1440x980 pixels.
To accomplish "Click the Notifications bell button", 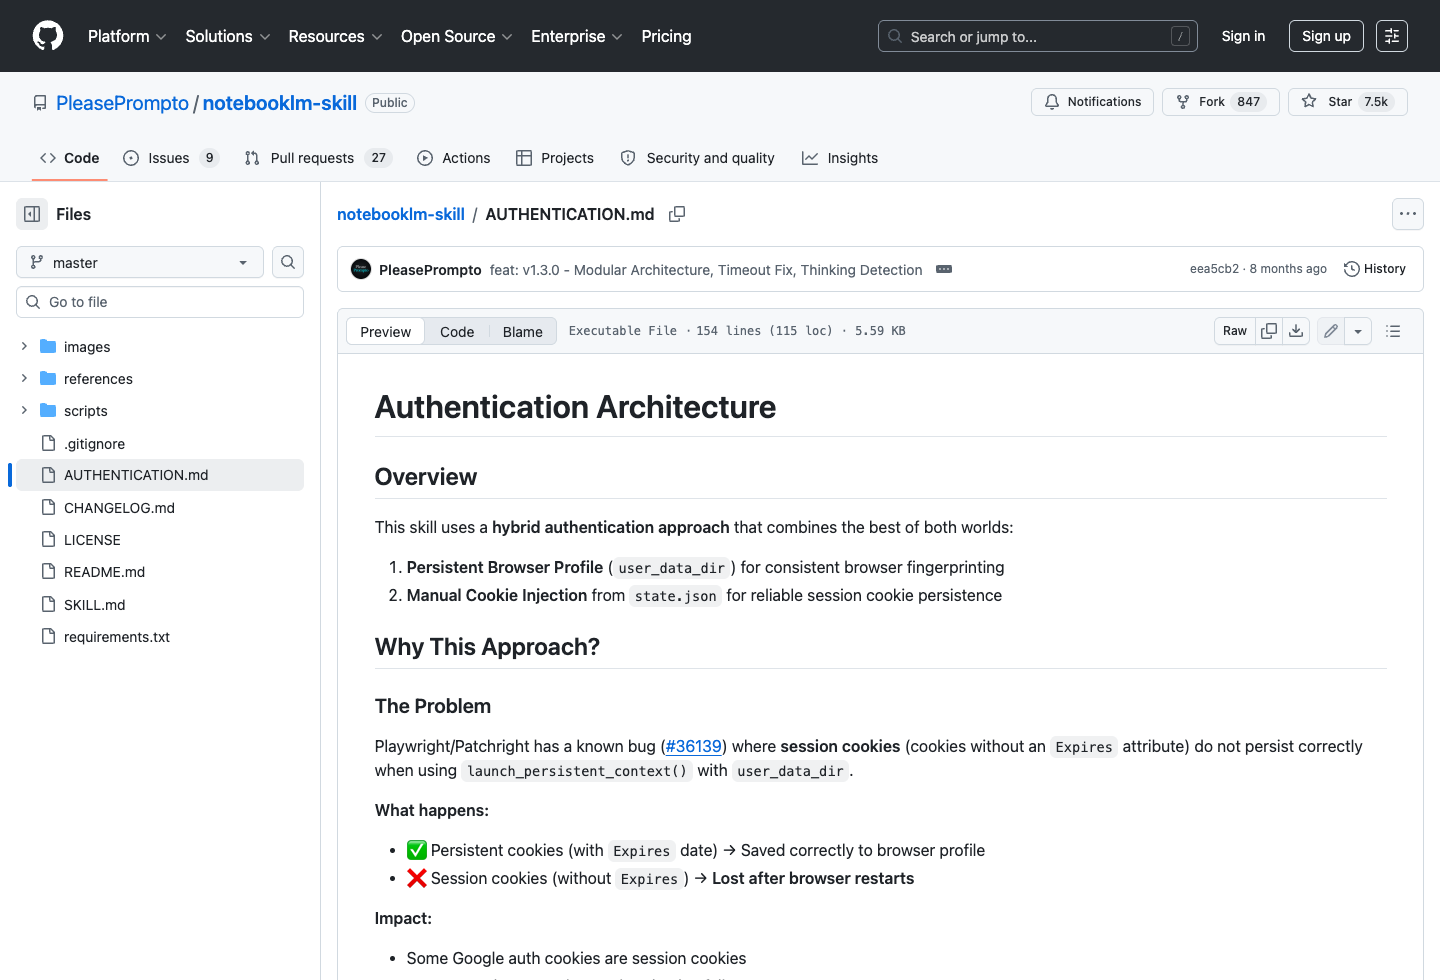I will pyautogui.click(x=1092, y=102).
